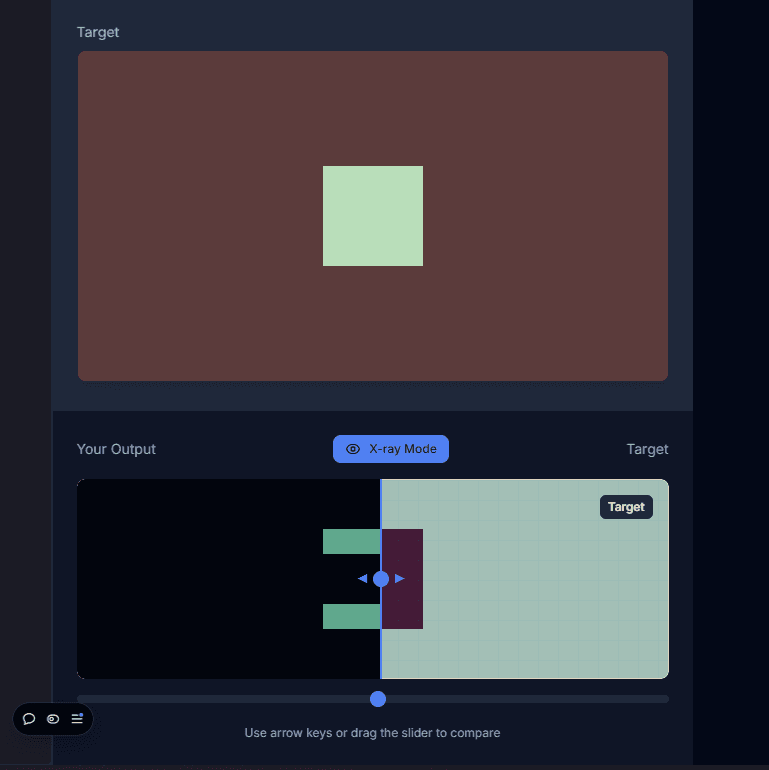Click the comparison slider thumb below the output
Viewport: 769px width, 770px height.
pyautogui.click(x=378, y=699)
